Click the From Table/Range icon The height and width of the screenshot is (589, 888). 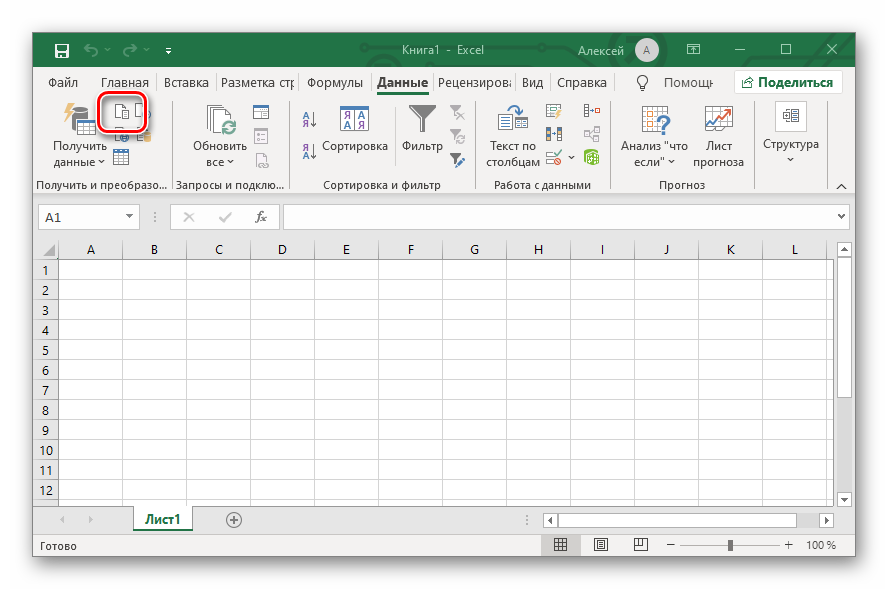121,157
